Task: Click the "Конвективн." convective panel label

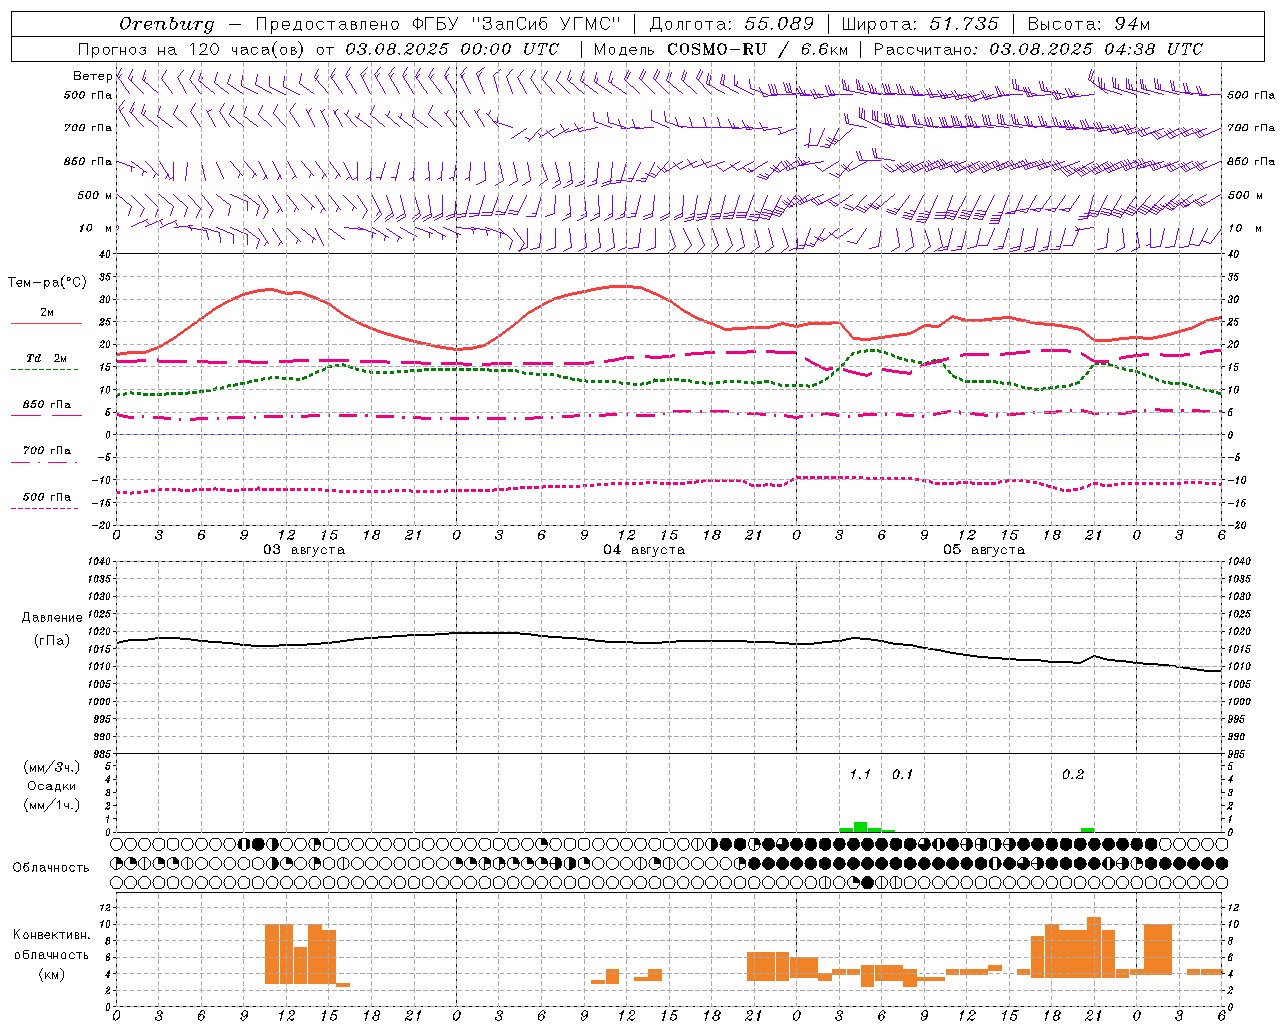Action: point(52,935)
